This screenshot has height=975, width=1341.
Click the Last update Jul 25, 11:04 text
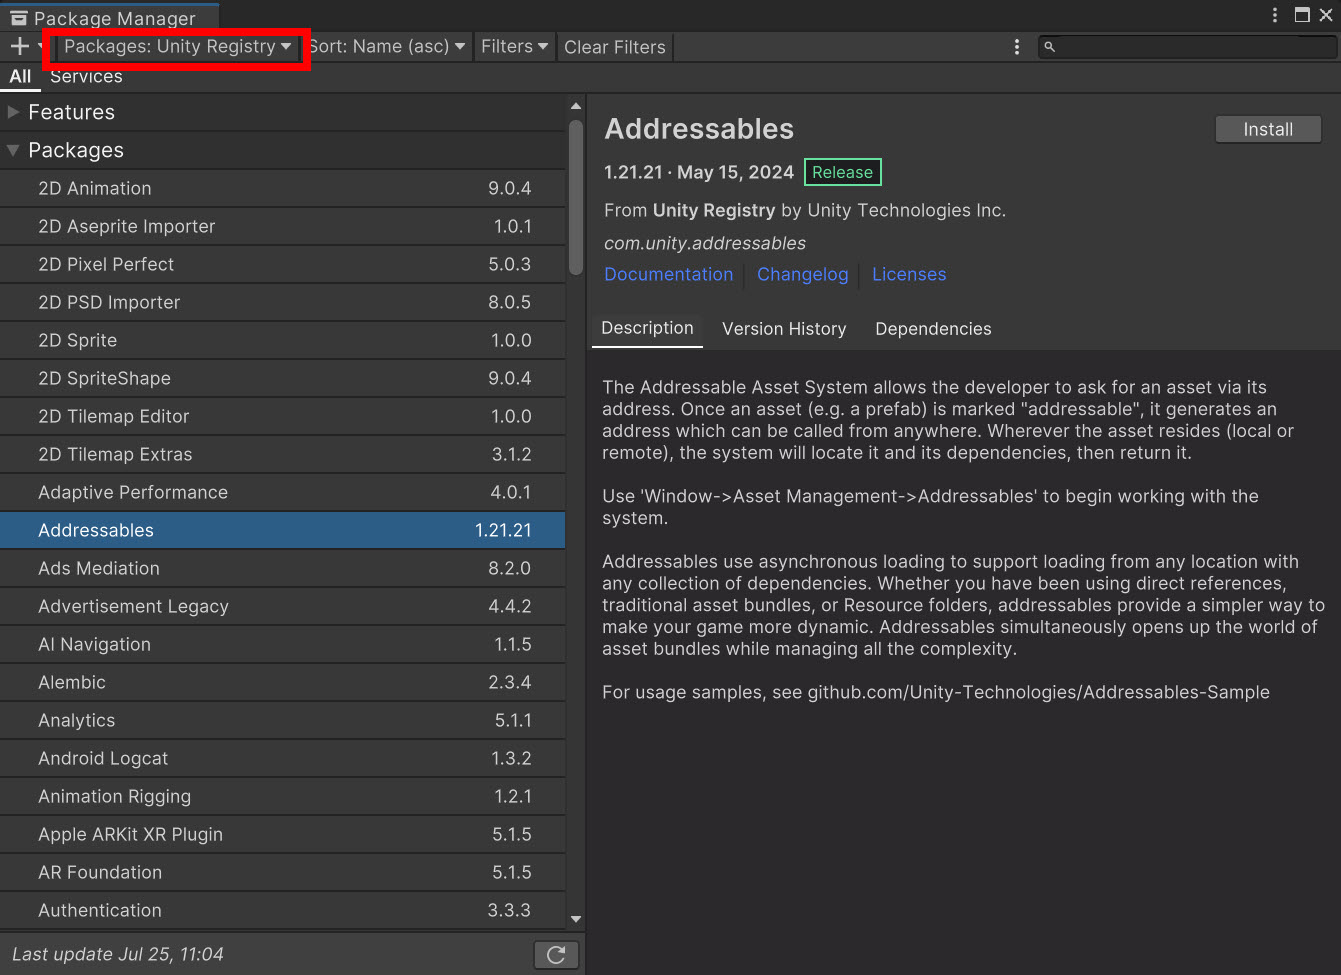[x=118, y=954]
